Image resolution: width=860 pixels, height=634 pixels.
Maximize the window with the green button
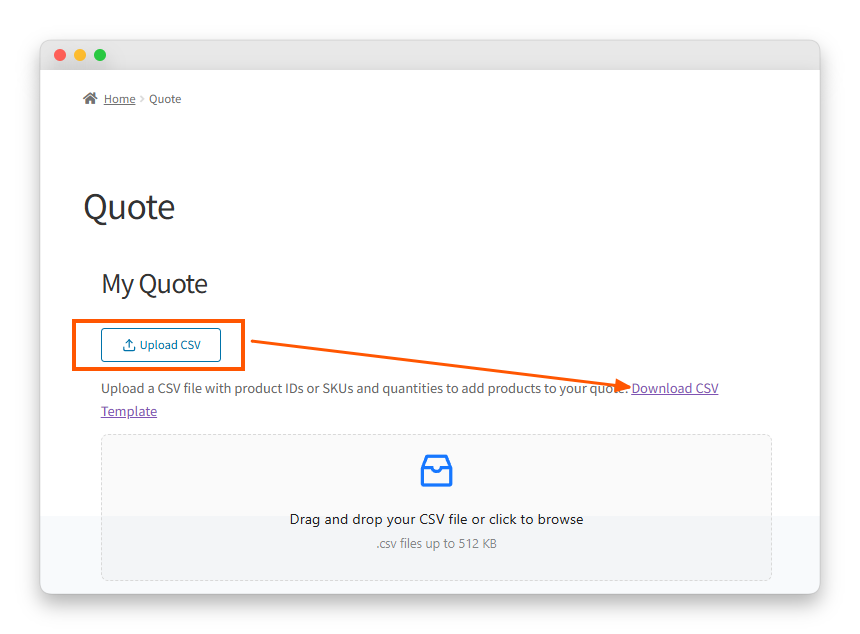(100, 55)
